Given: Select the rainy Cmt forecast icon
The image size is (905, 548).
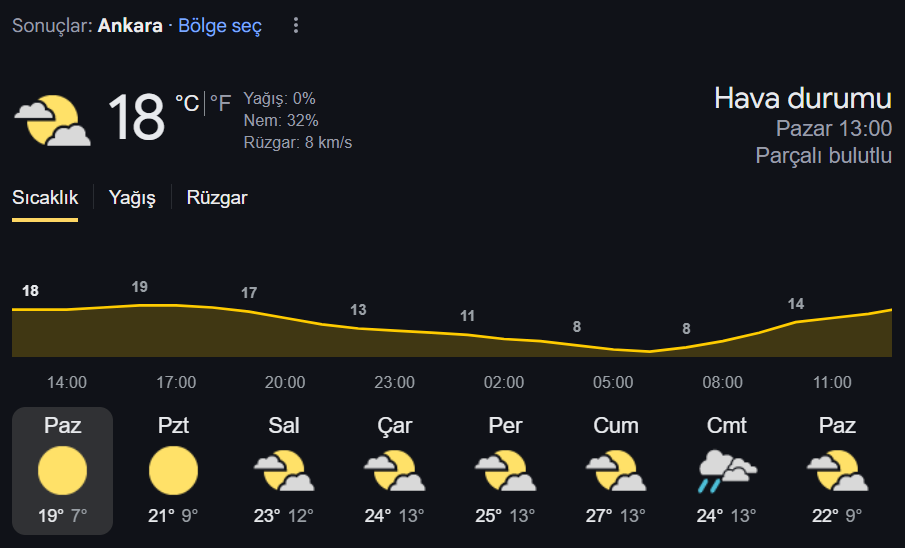Looking at the screenshot, I should (x=727, y=471).
